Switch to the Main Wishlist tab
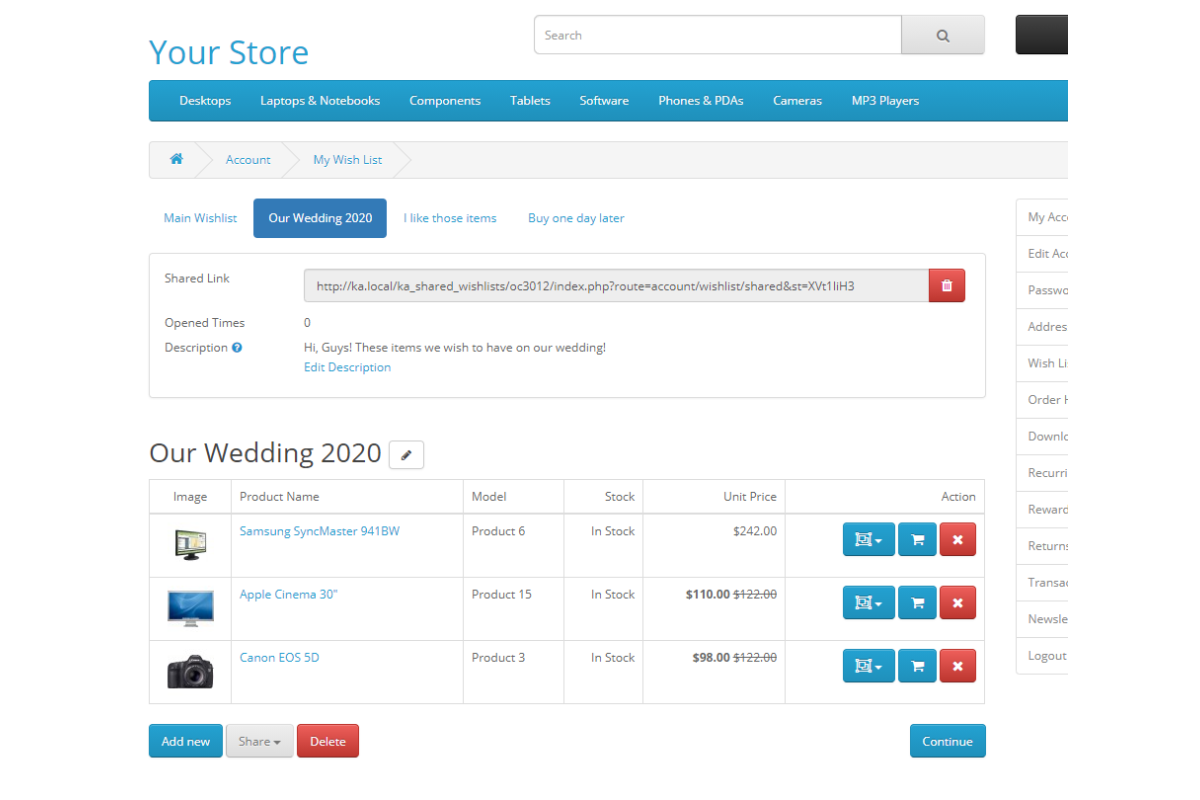This screenshot has width=1200, height=800. (200, 218)
